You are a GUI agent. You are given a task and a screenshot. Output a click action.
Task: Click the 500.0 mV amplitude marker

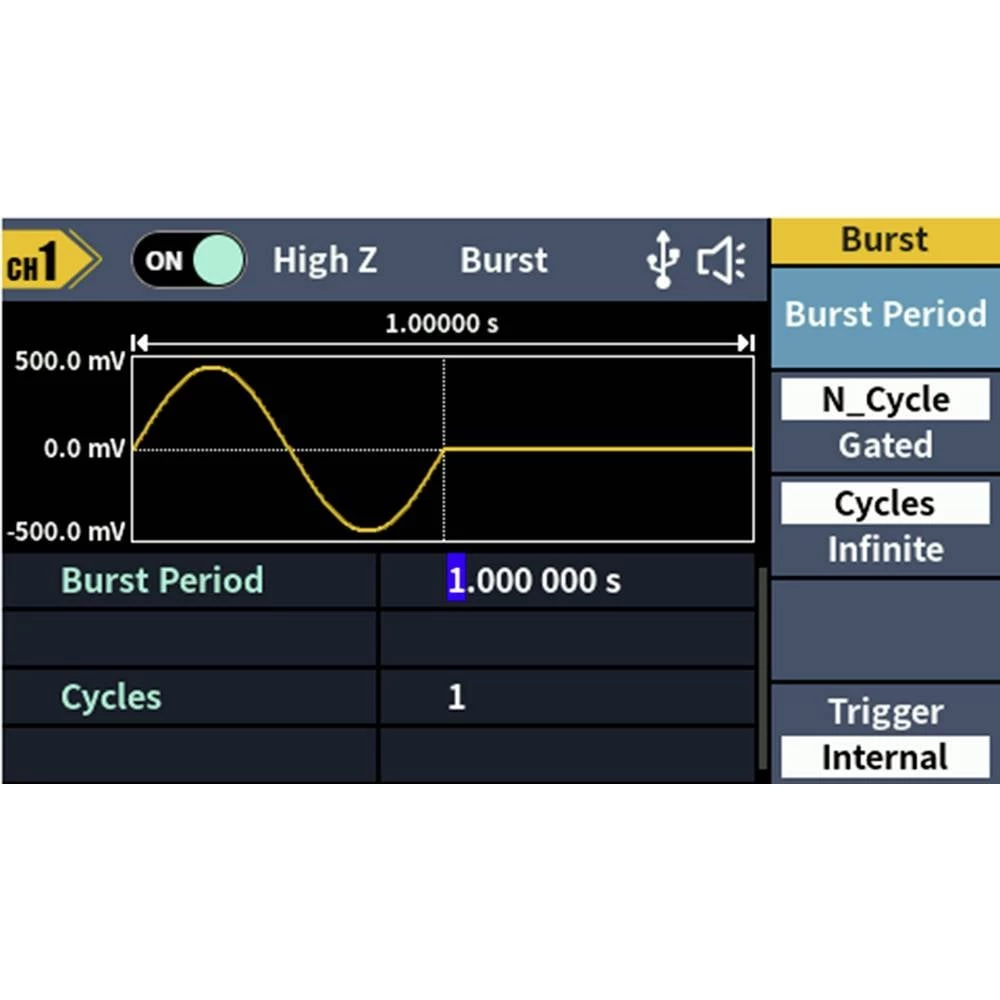[x=68, y=362]
